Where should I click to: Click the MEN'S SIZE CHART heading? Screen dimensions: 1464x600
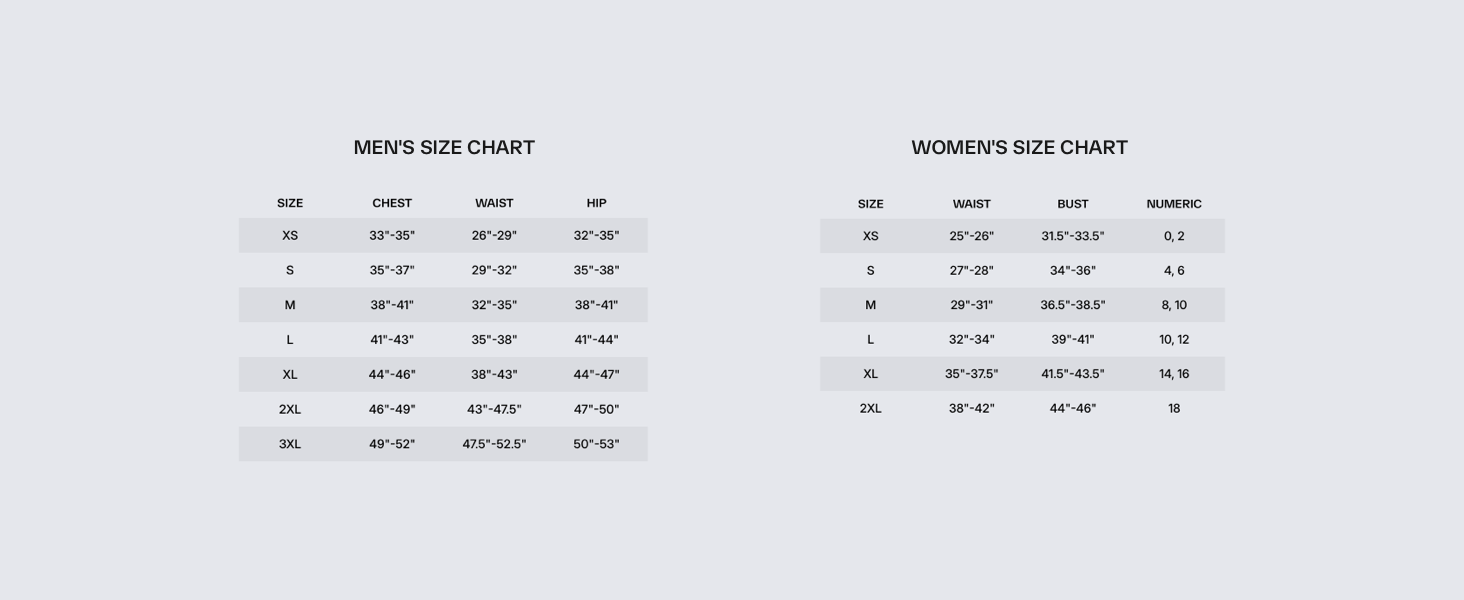point(444,148)
